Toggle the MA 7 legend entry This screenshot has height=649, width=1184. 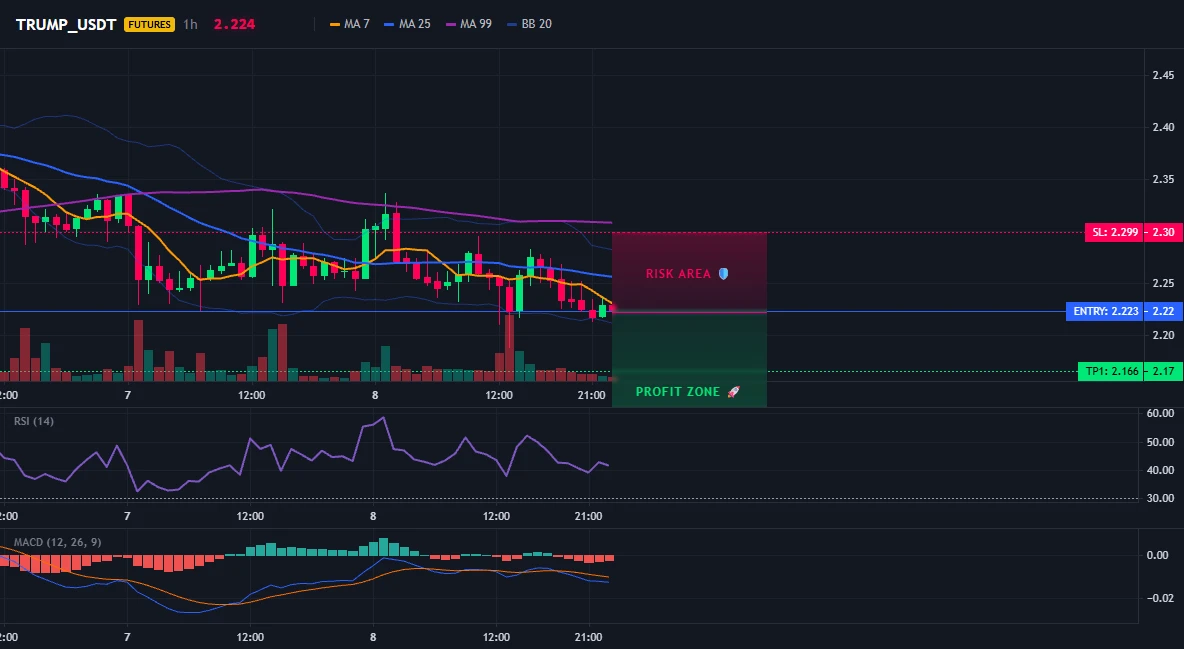tap(350, 24)
